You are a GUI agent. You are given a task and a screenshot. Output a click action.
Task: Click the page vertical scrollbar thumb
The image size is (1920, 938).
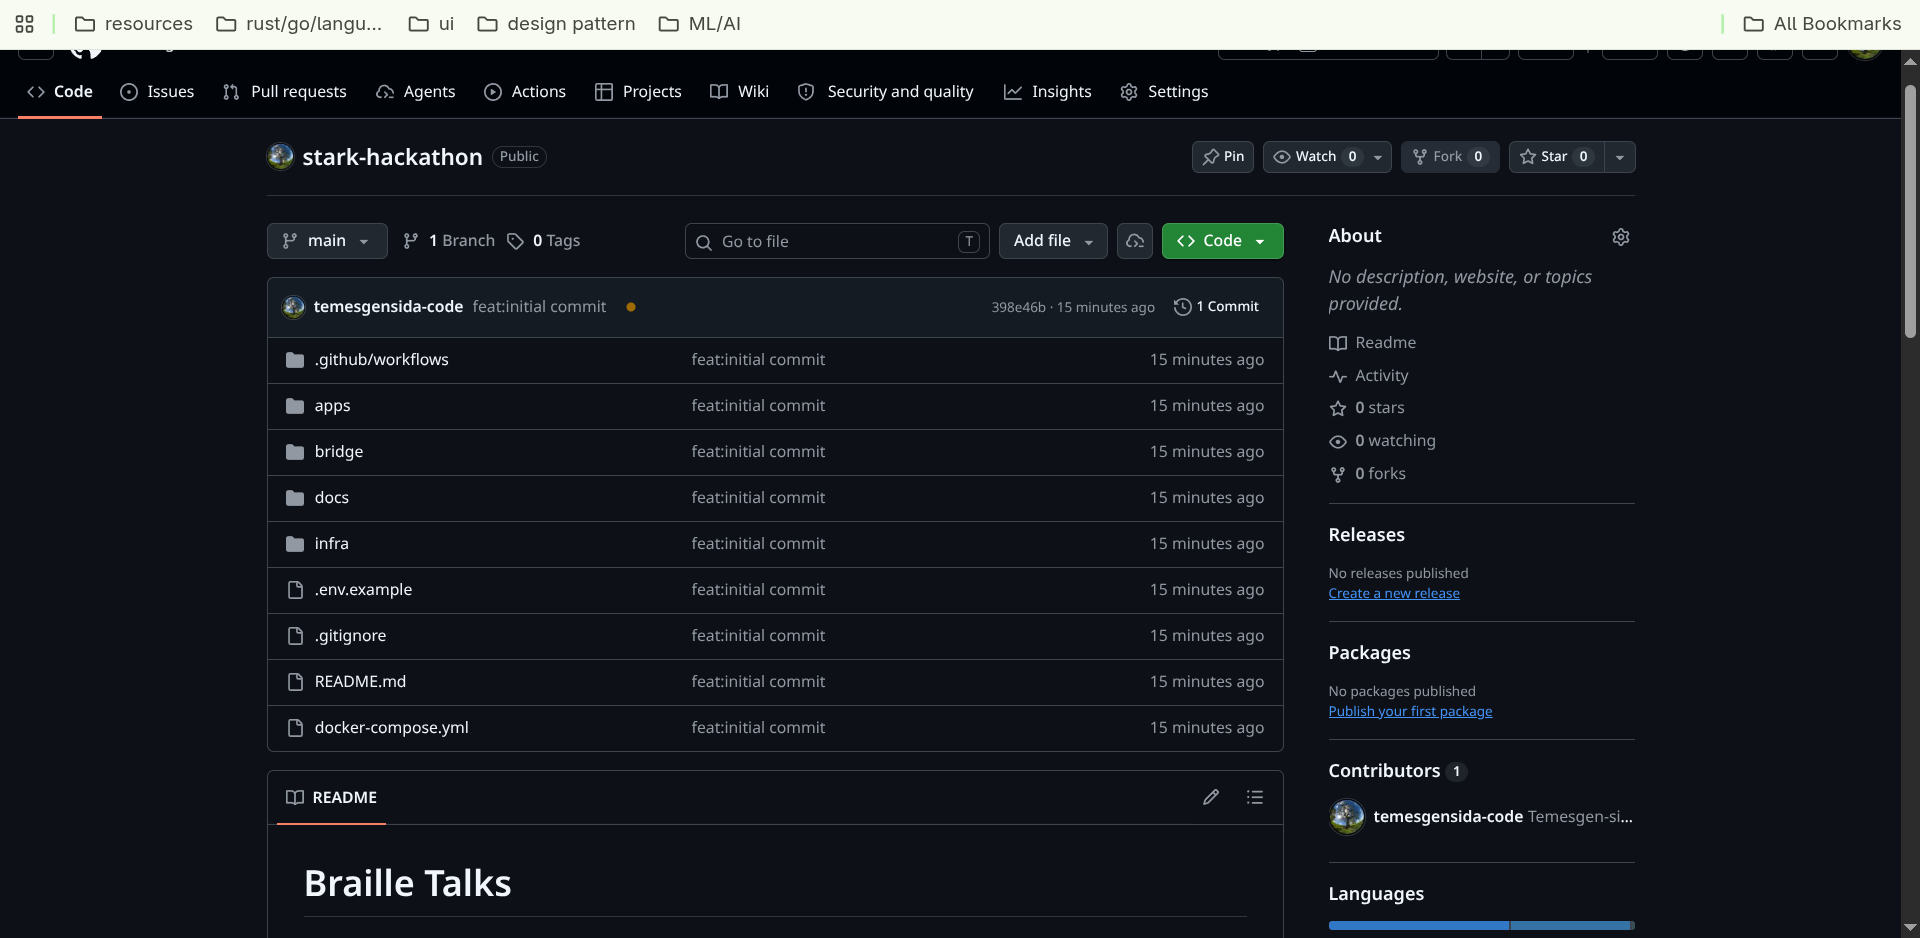(x=1910, y=210)
